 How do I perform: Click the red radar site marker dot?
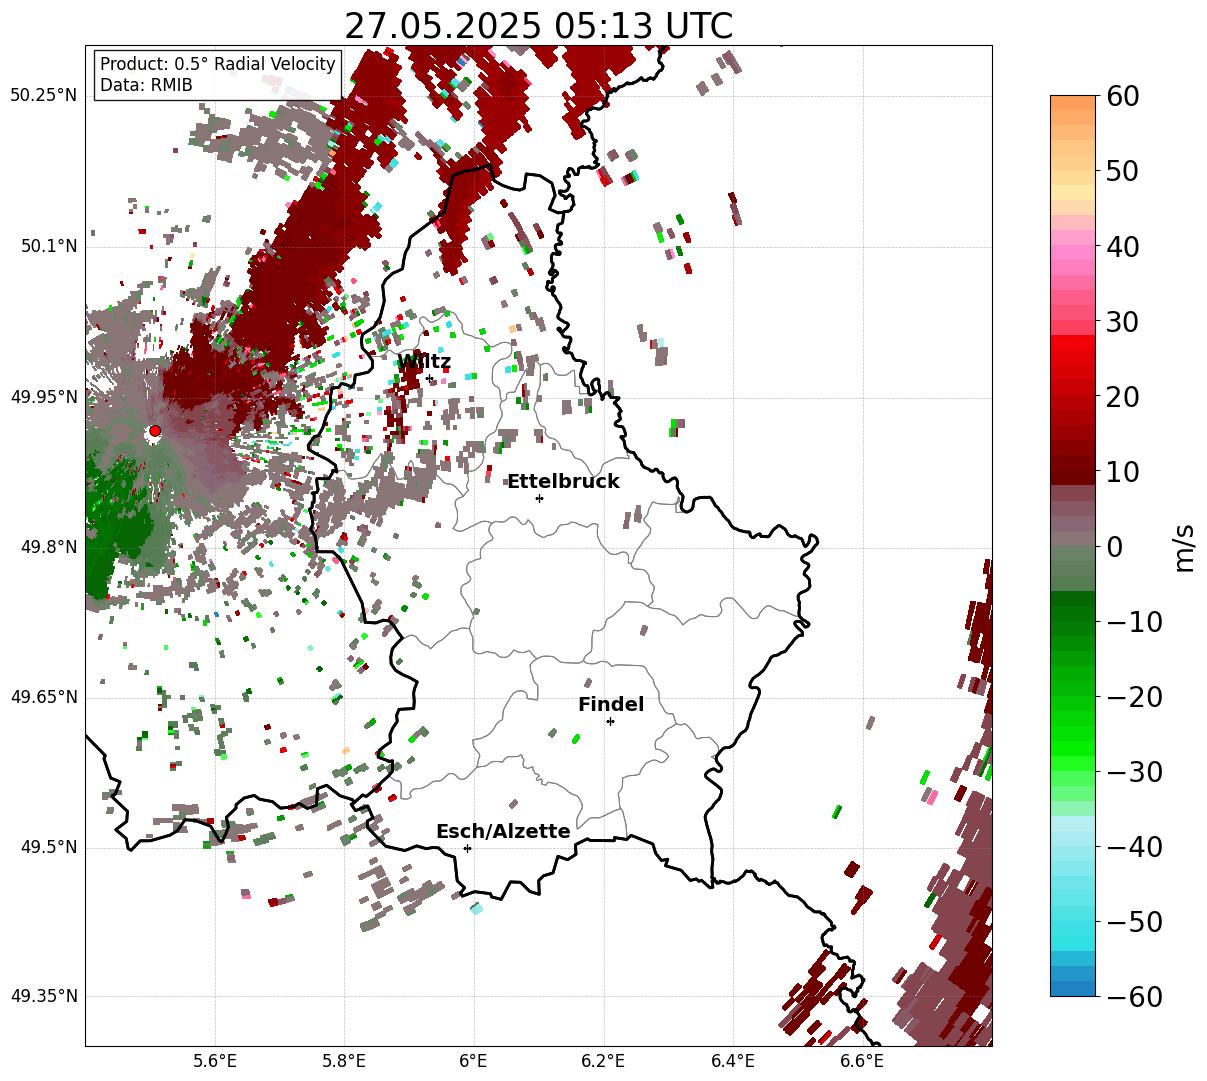pos(154,431)
